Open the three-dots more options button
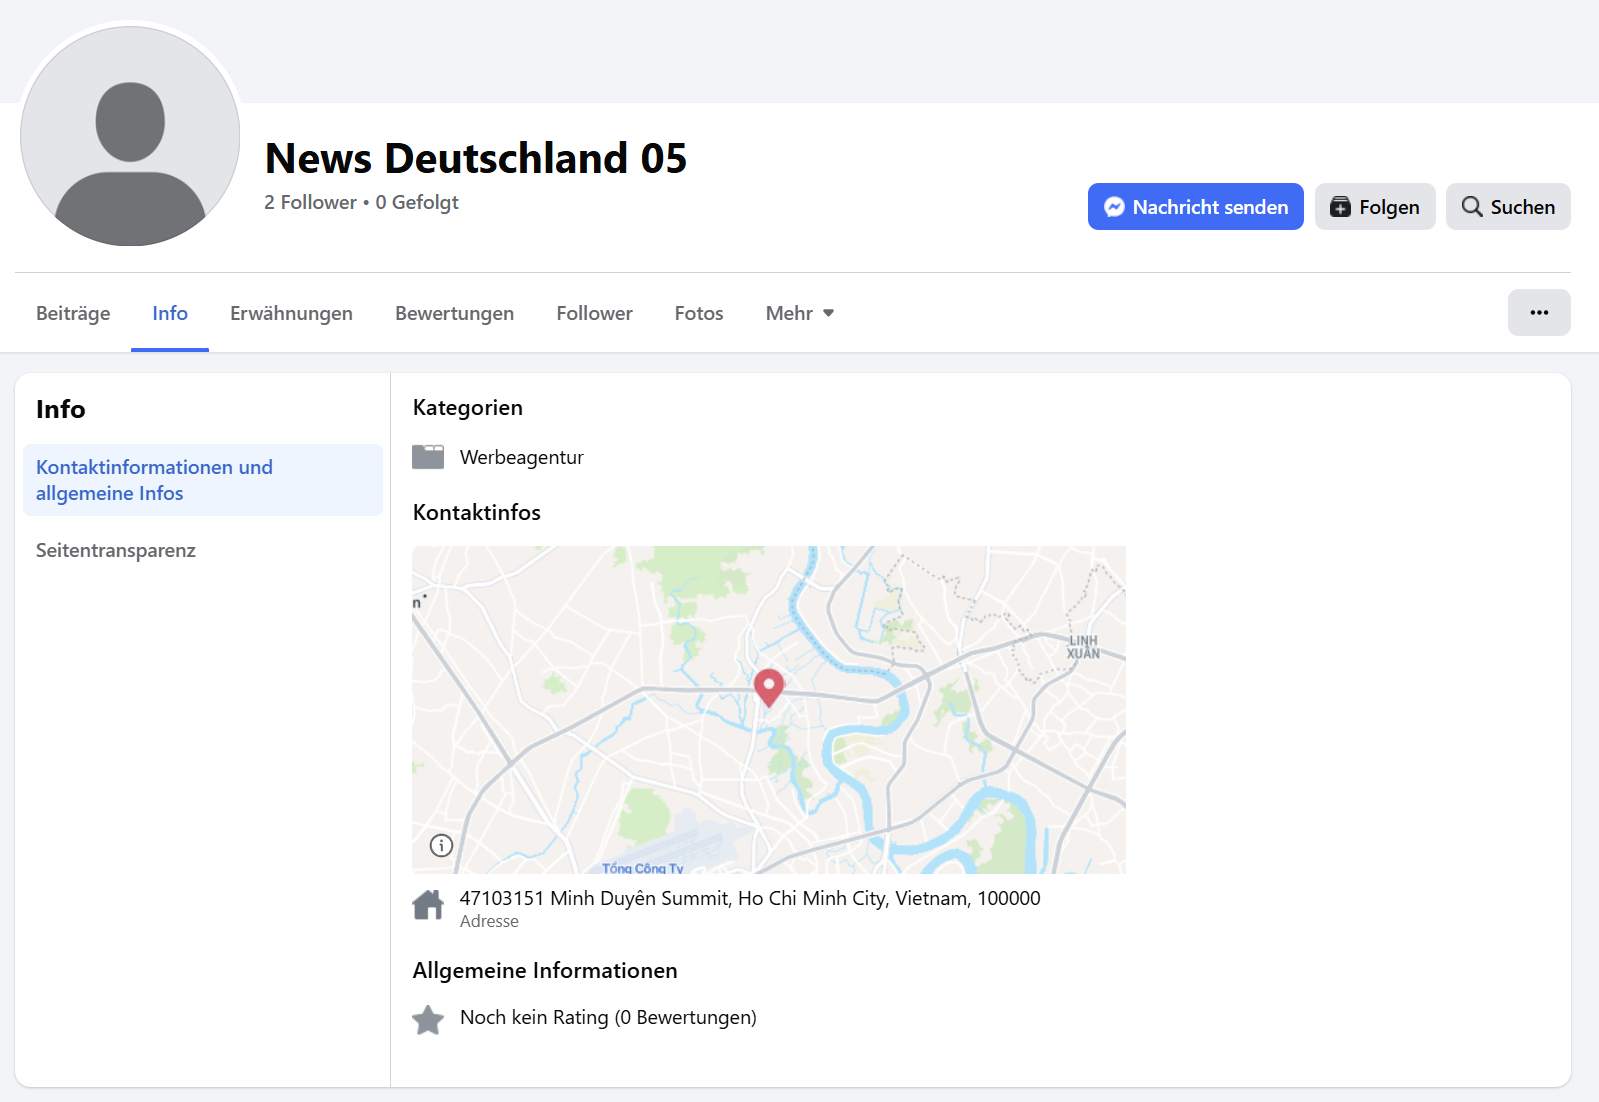This screenshot has height=1102, width=1599. (x=1538, y=313)
